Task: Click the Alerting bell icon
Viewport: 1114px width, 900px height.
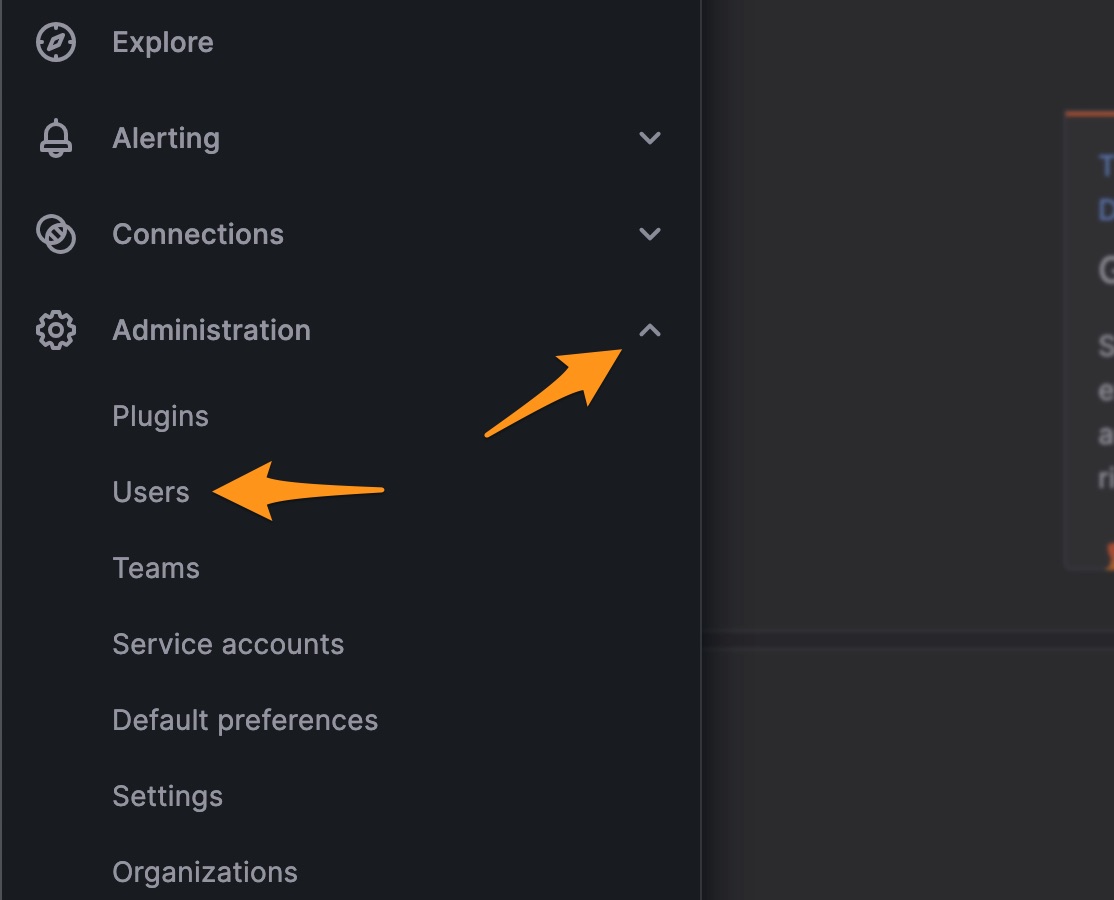Action: point(56,138)
